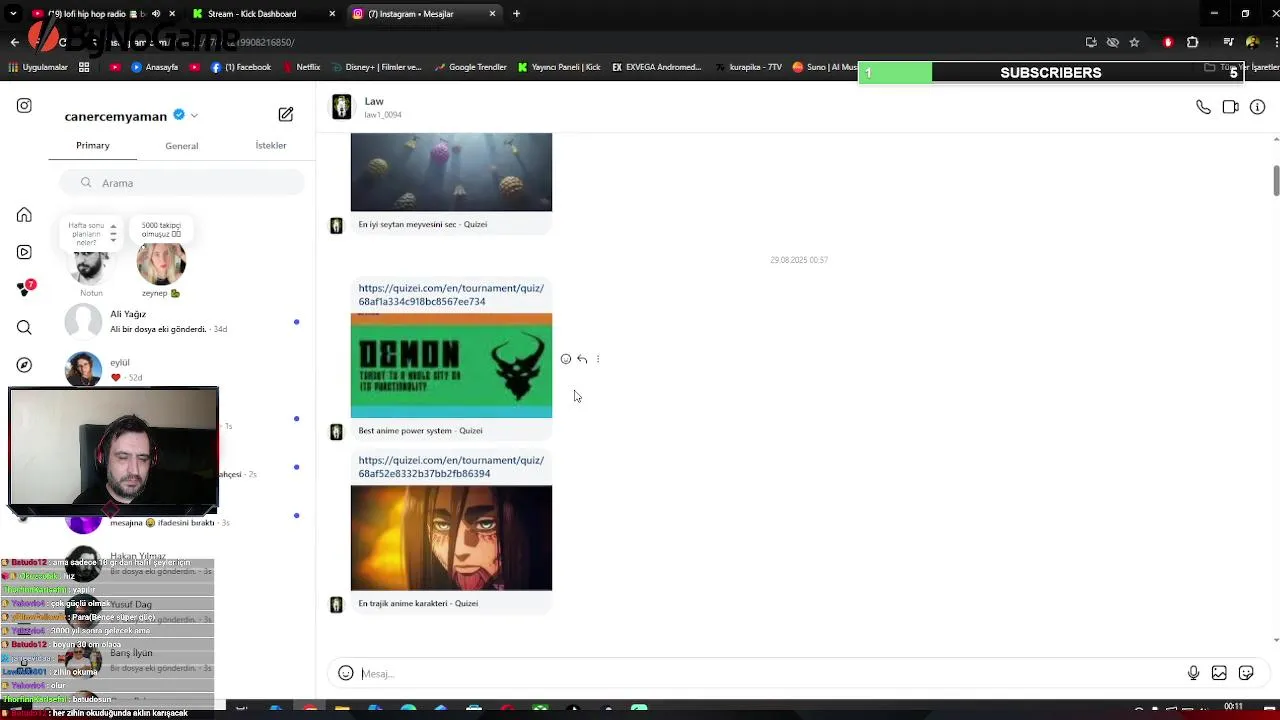This screenshot has height=720, width=1280.
Task: Open Ali Yağız conversation
Action: coord(181,321)
